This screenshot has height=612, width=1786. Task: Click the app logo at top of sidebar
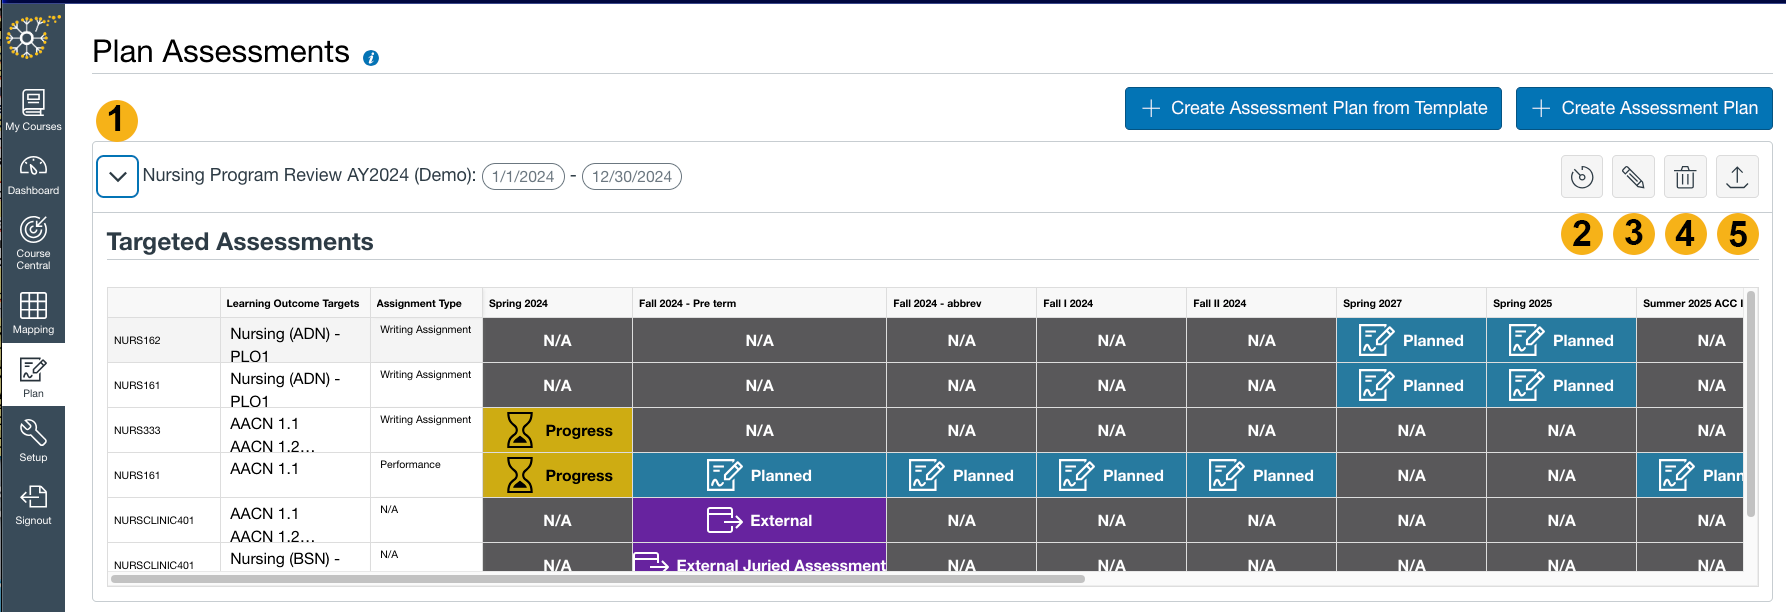point(31,36)
